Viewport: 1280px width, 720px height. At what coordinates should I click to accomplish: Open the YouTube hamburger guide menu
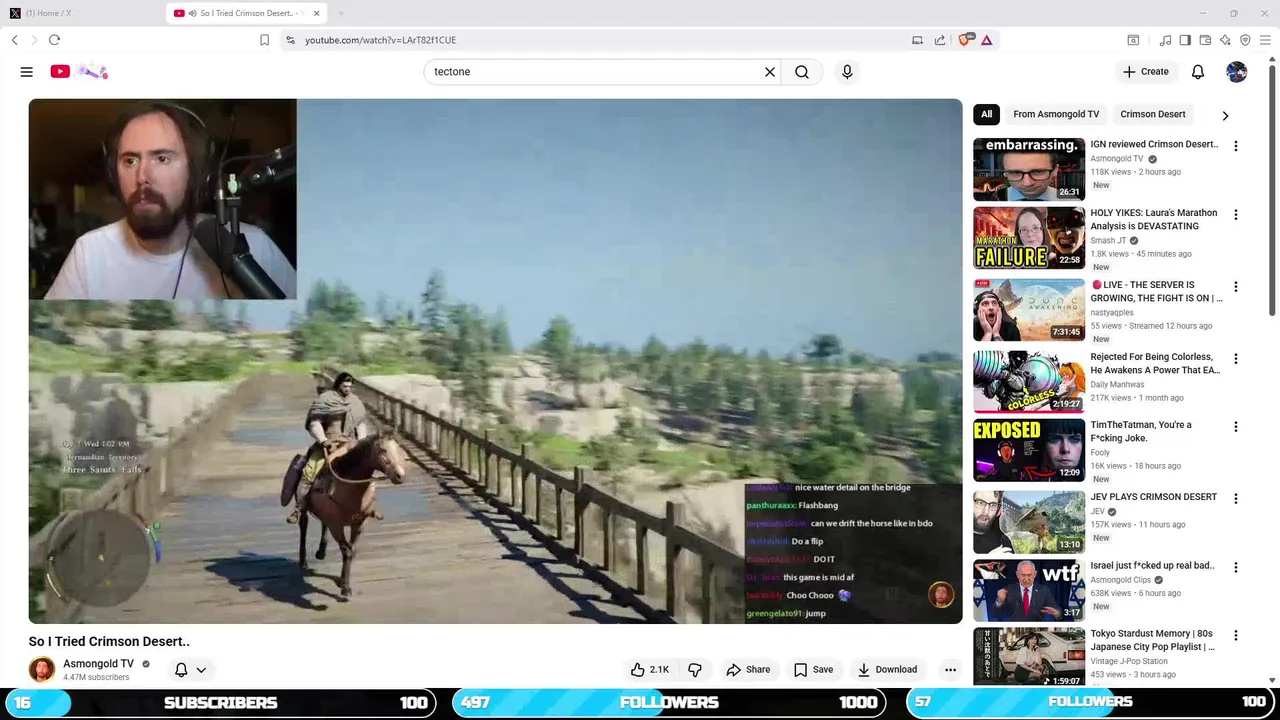tap(27, 72)
